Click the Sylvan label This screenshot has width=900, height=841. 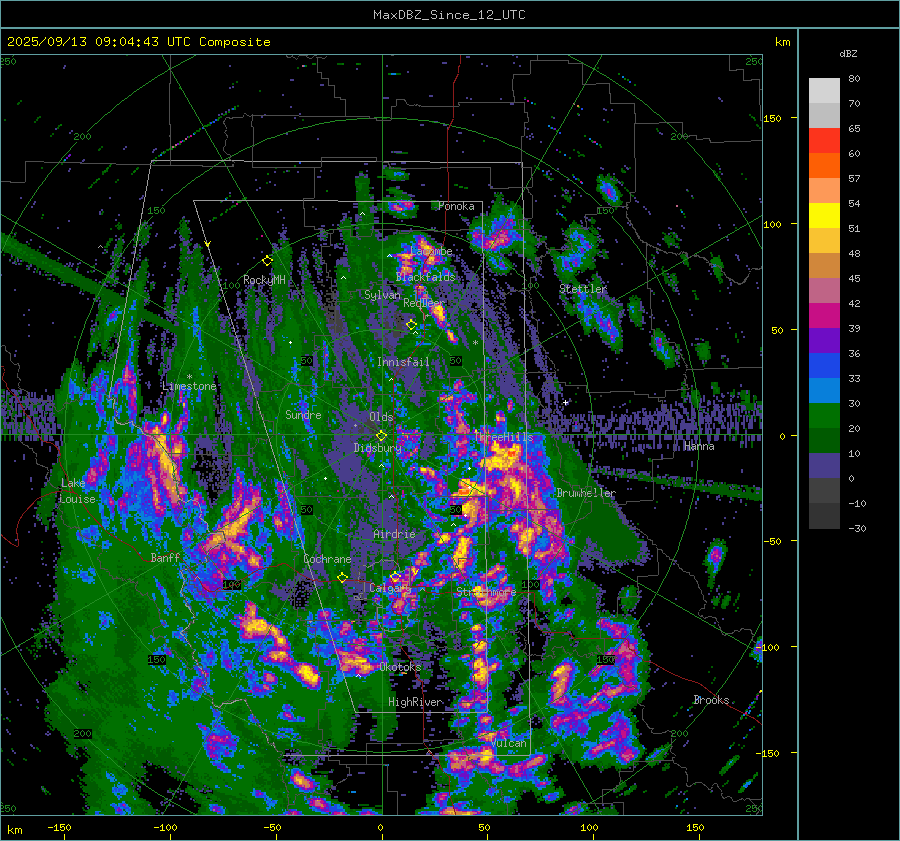click(382, 295)
